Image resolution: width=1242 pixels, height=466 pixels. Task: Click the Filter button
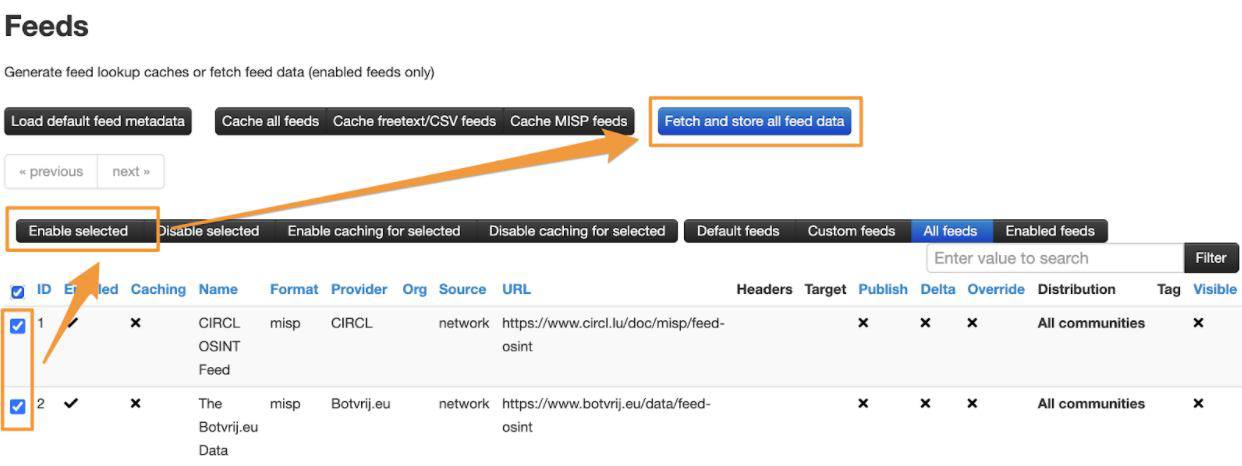[x=1210, y=258]
